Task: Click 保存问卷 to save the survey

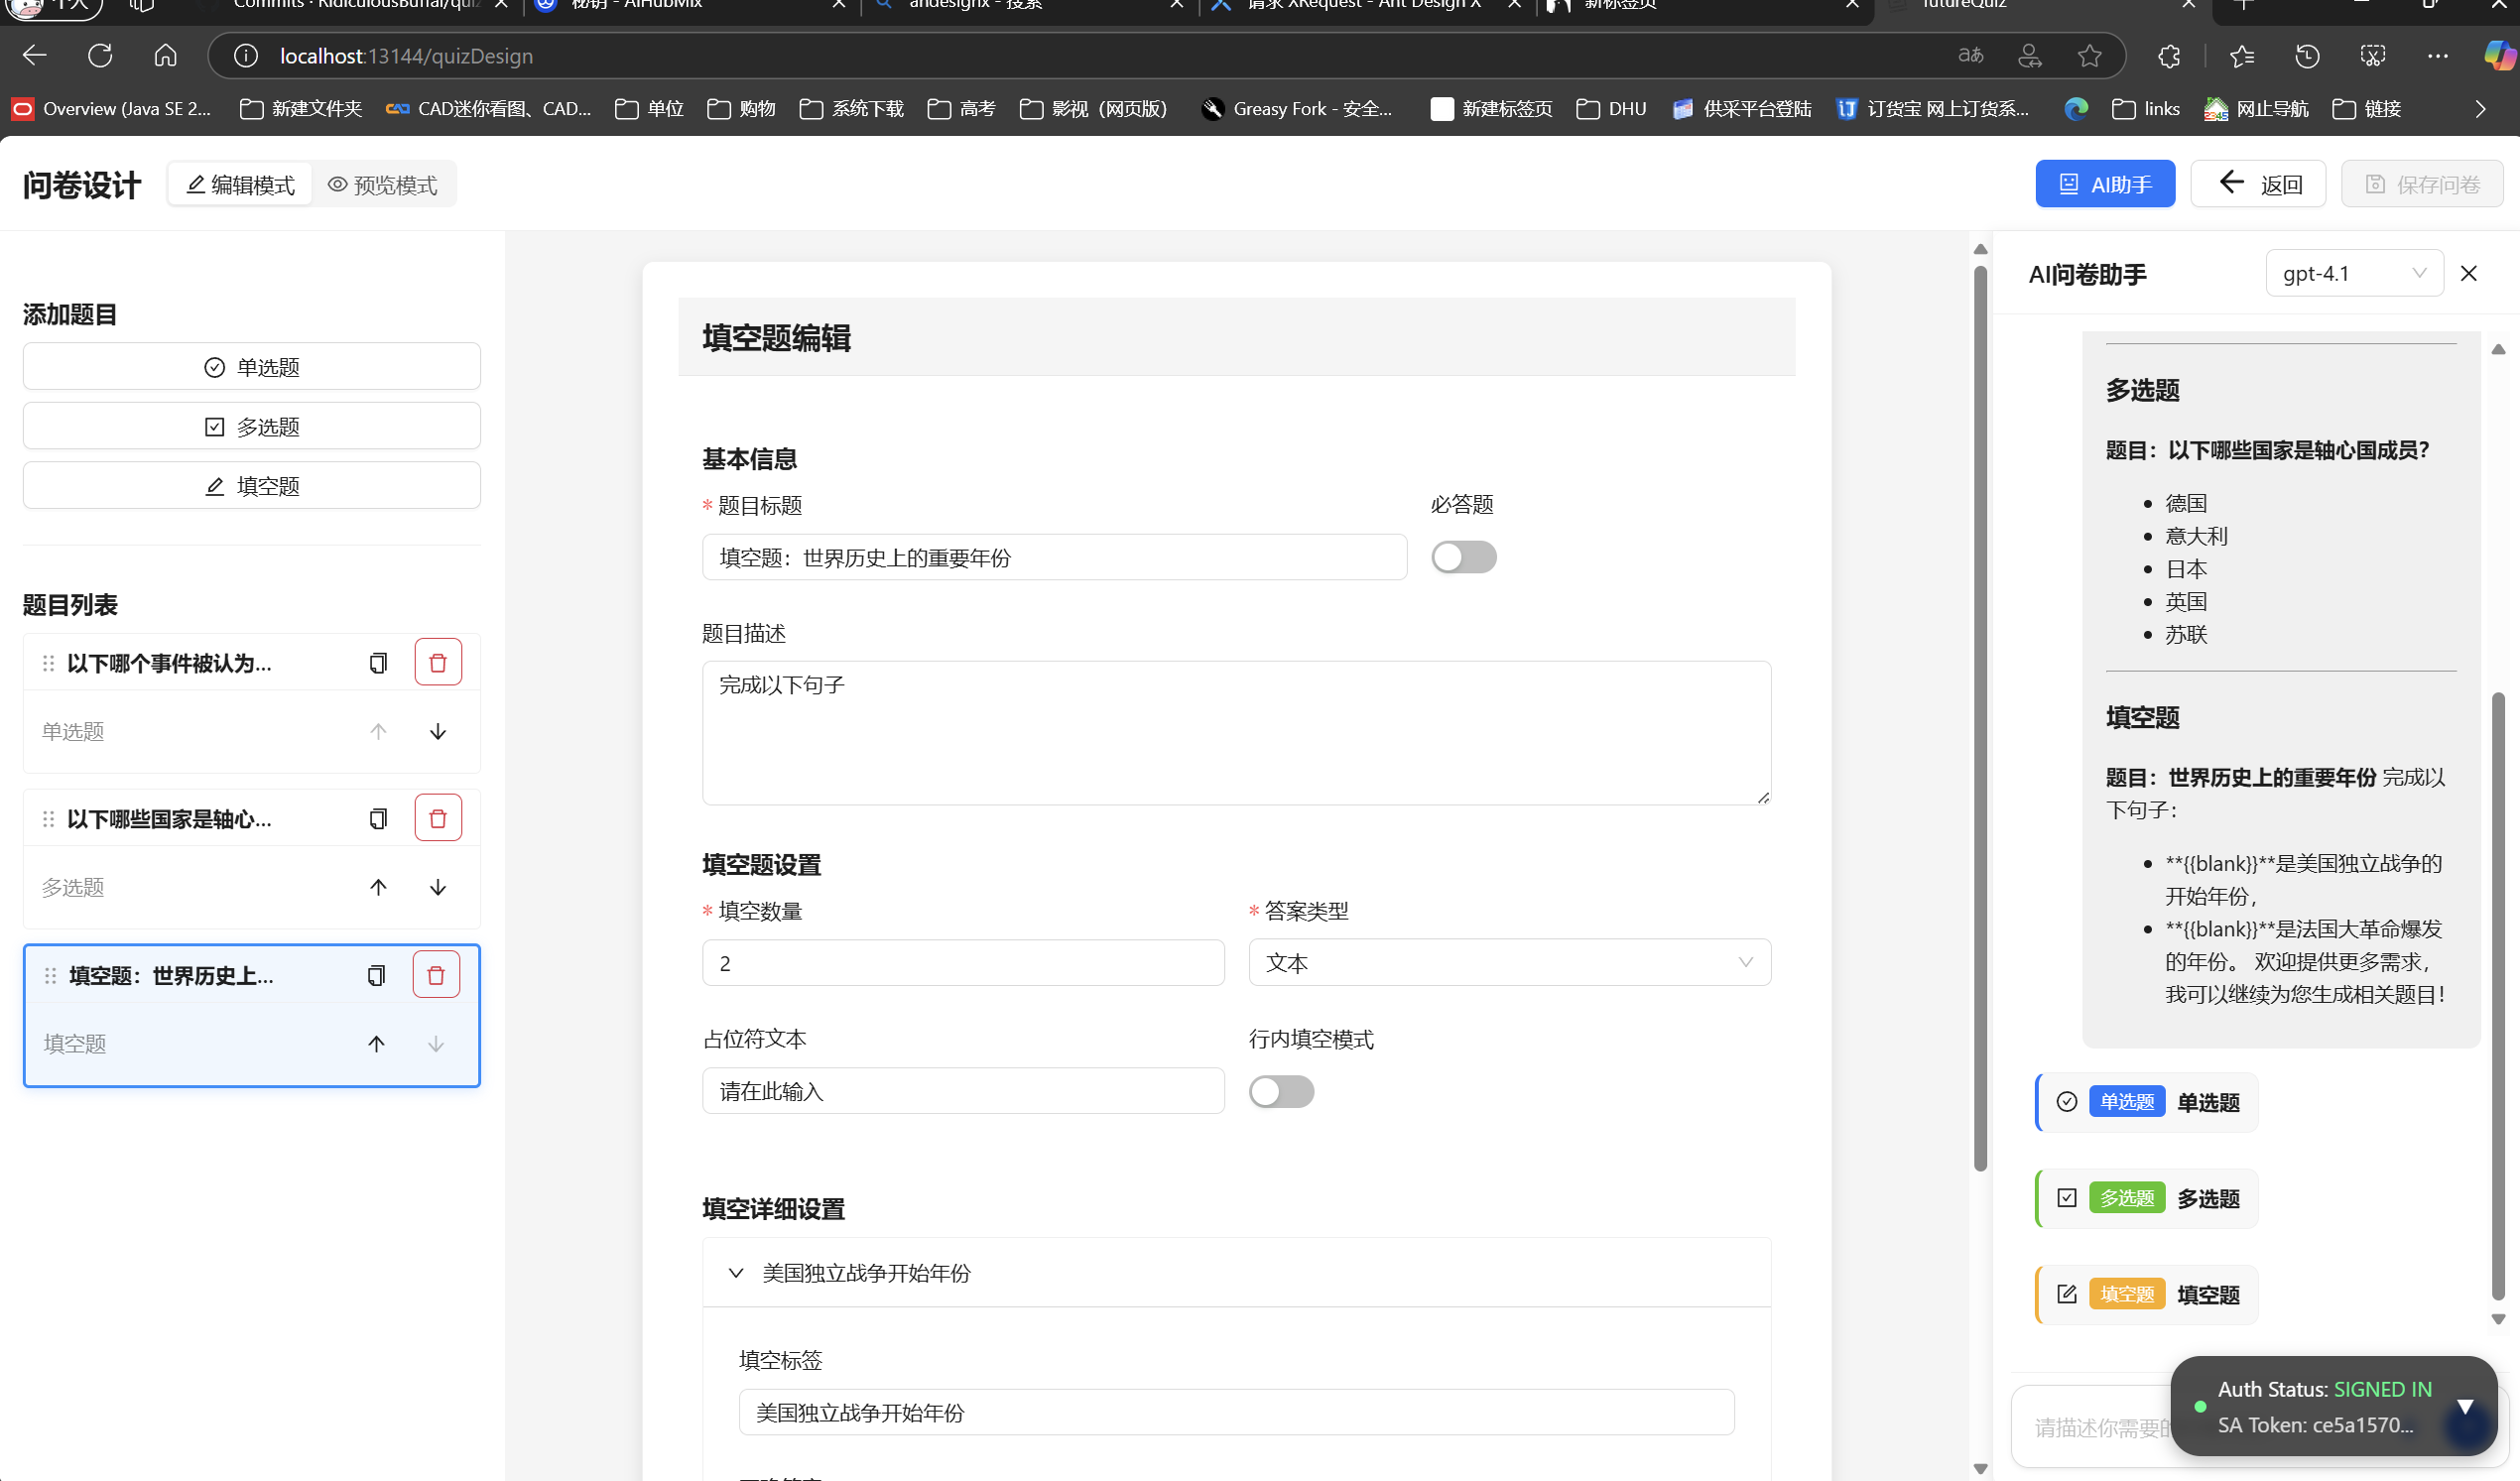Action: coord(2422,183)
